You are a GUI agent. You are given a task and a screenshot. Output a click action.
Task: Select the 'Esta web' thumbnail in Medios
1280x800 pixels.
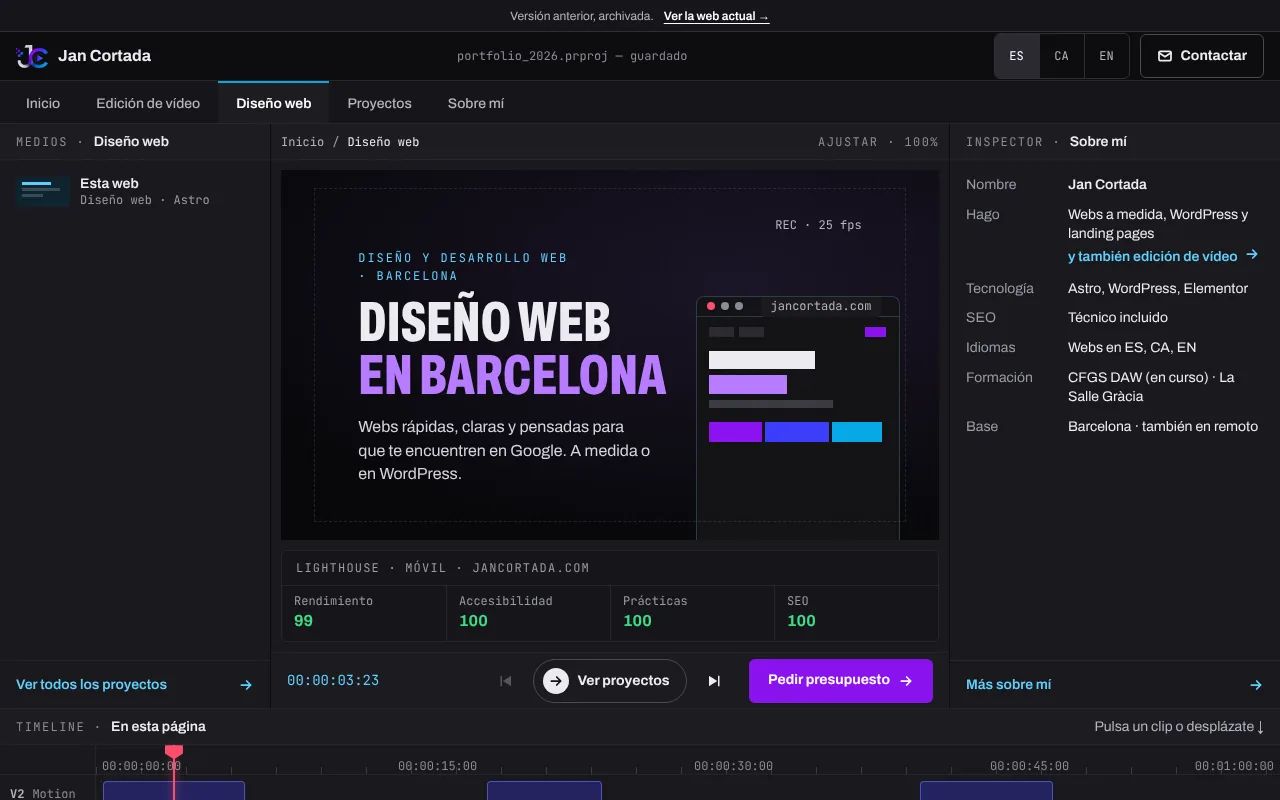coord(43,191)
